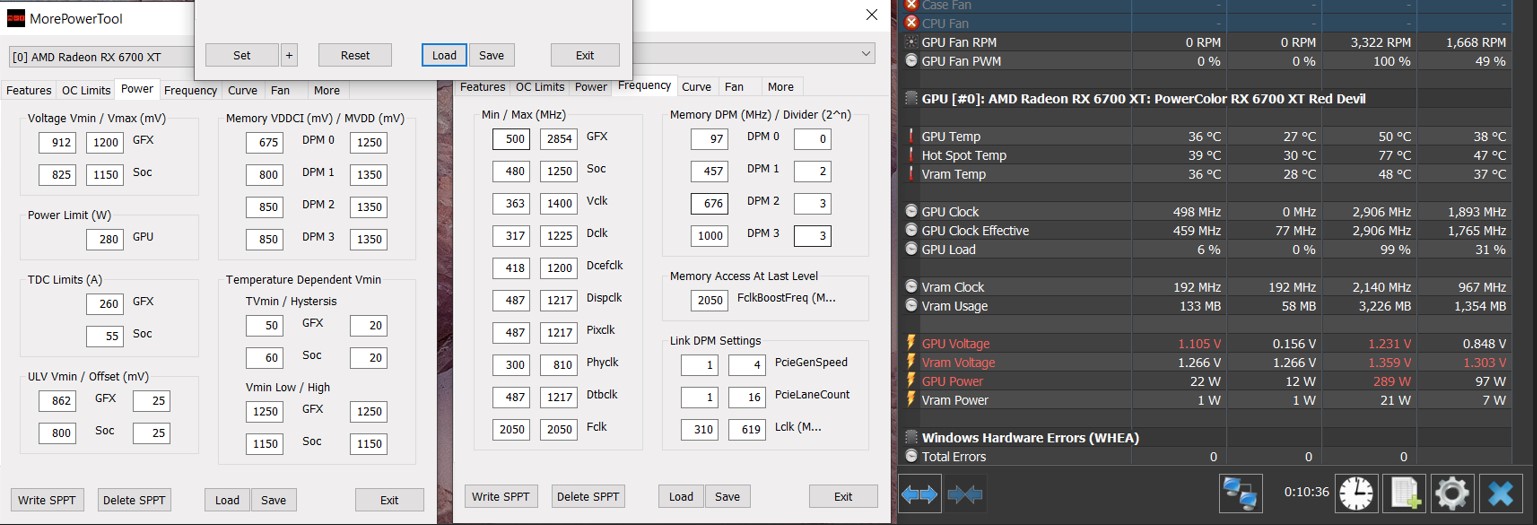Click ULV Vmin GFX field showing 862

point(57,401)
